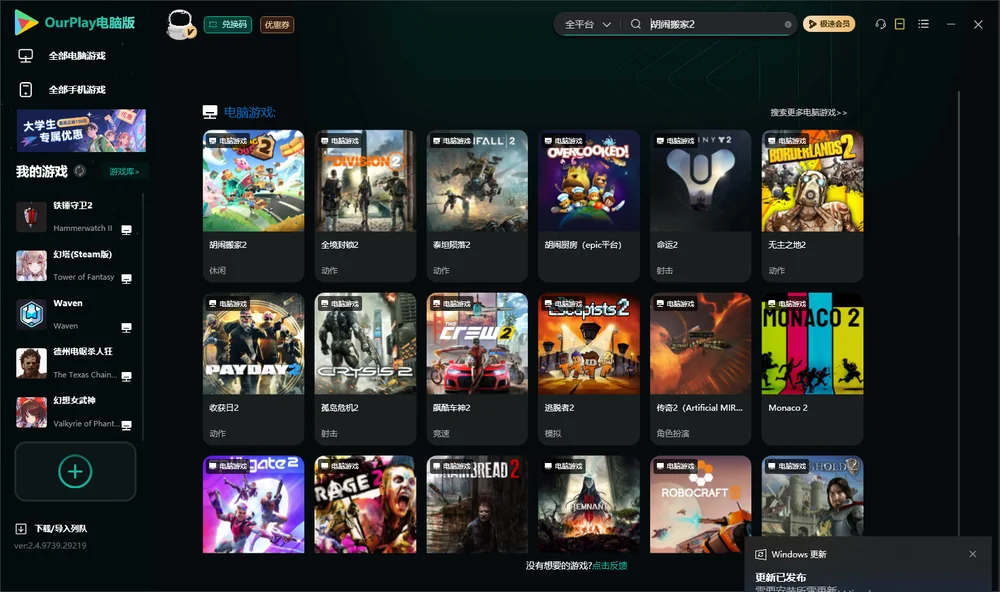Clear the search field text
Viewport: 1000px width, 592px height.
pos(788,25)
